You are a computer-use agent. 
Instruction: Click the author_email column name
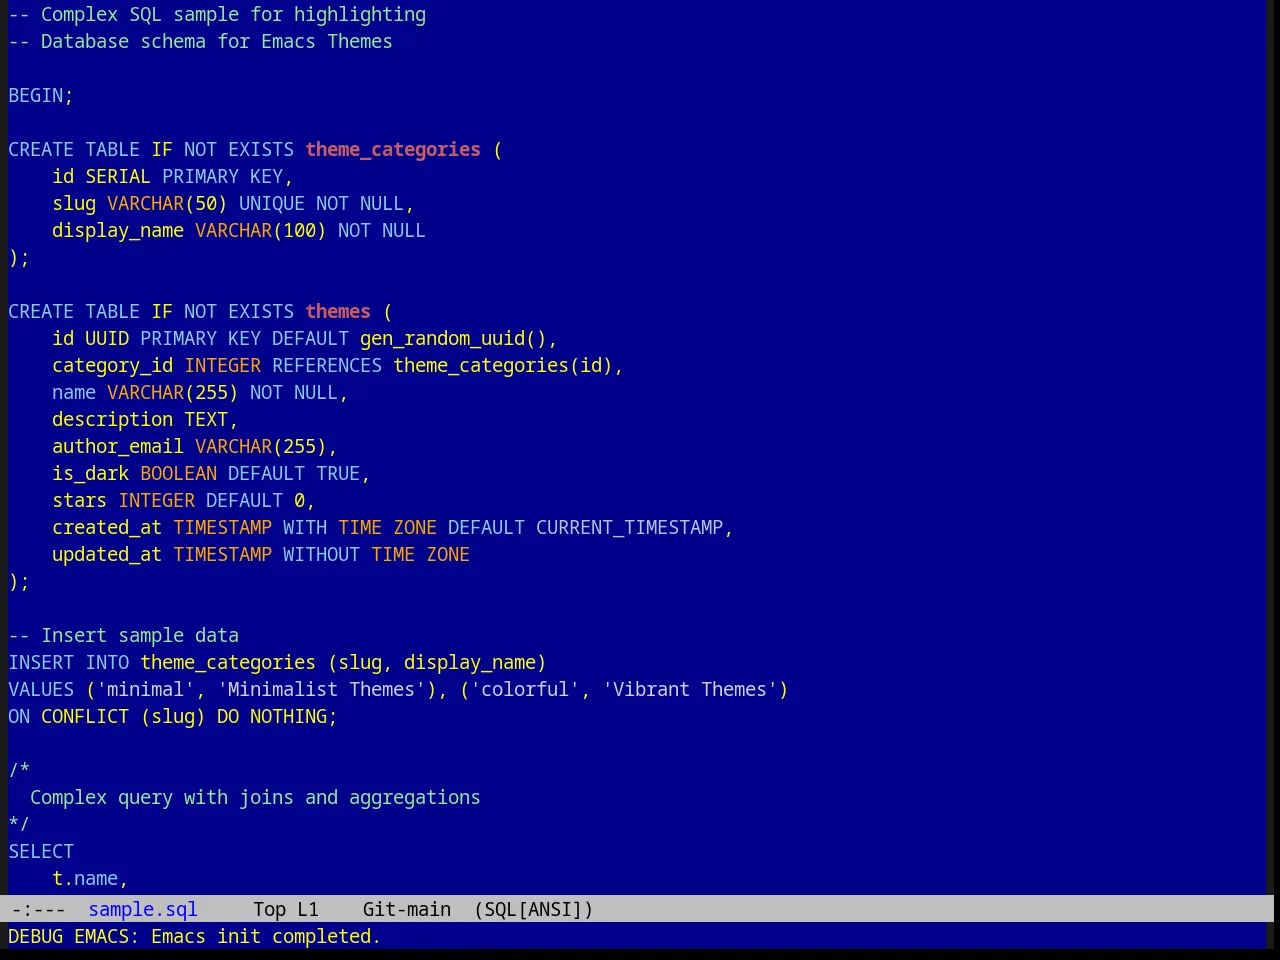[x=118, y=446]
